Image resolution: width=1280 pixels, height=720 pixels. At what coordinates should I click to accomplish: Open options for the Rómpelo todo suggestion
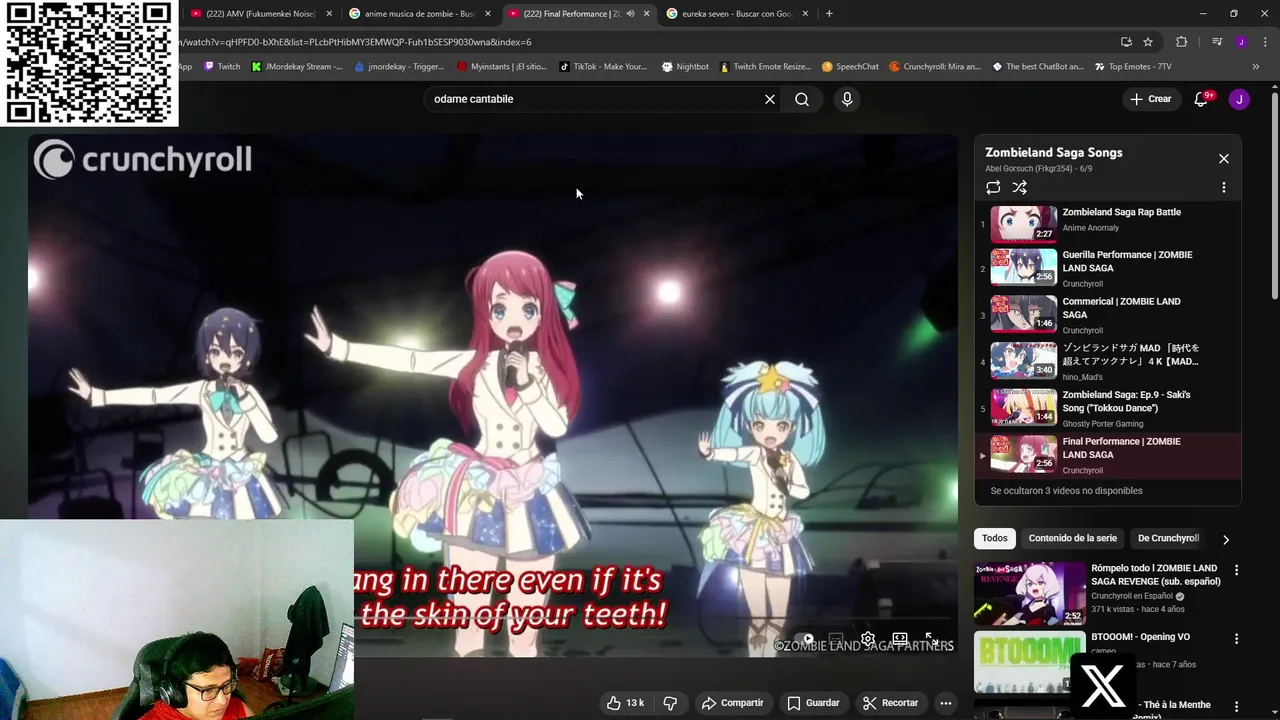(x=1236, y=570)
